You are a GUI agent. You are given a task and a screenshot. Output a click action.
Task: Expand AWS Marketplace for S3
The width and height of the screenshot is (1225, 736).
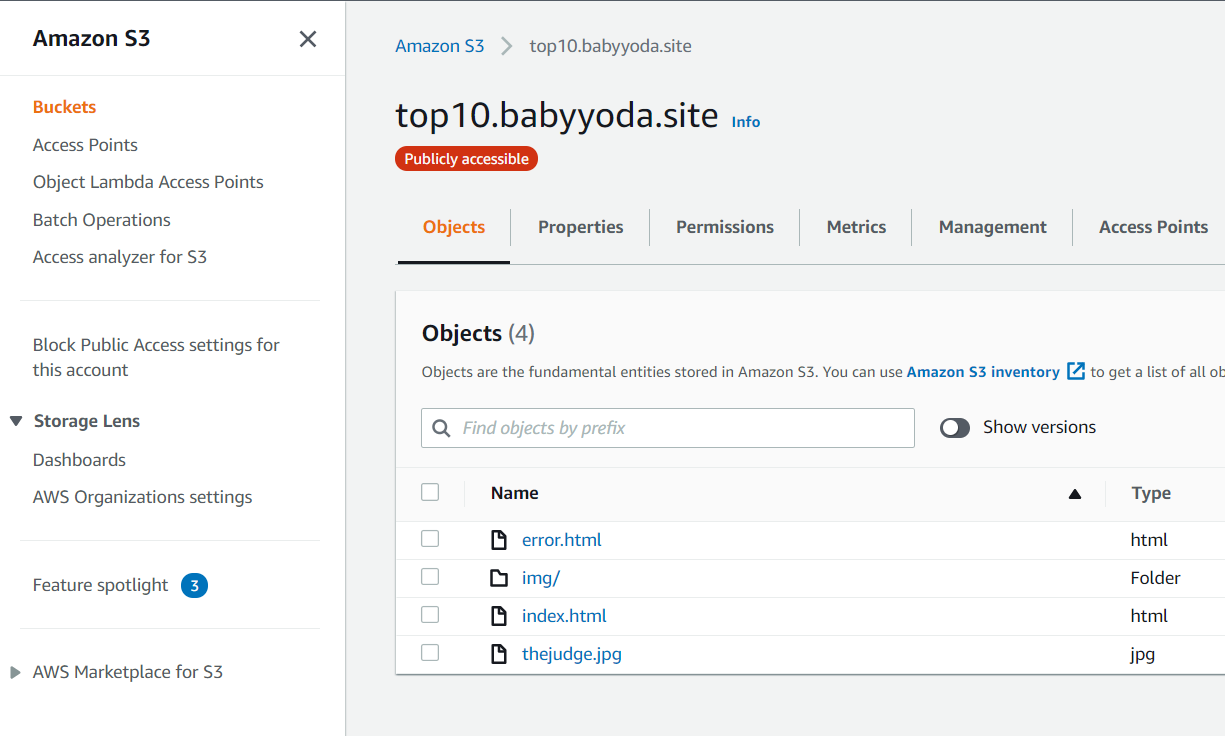click(x=15, y=673)
